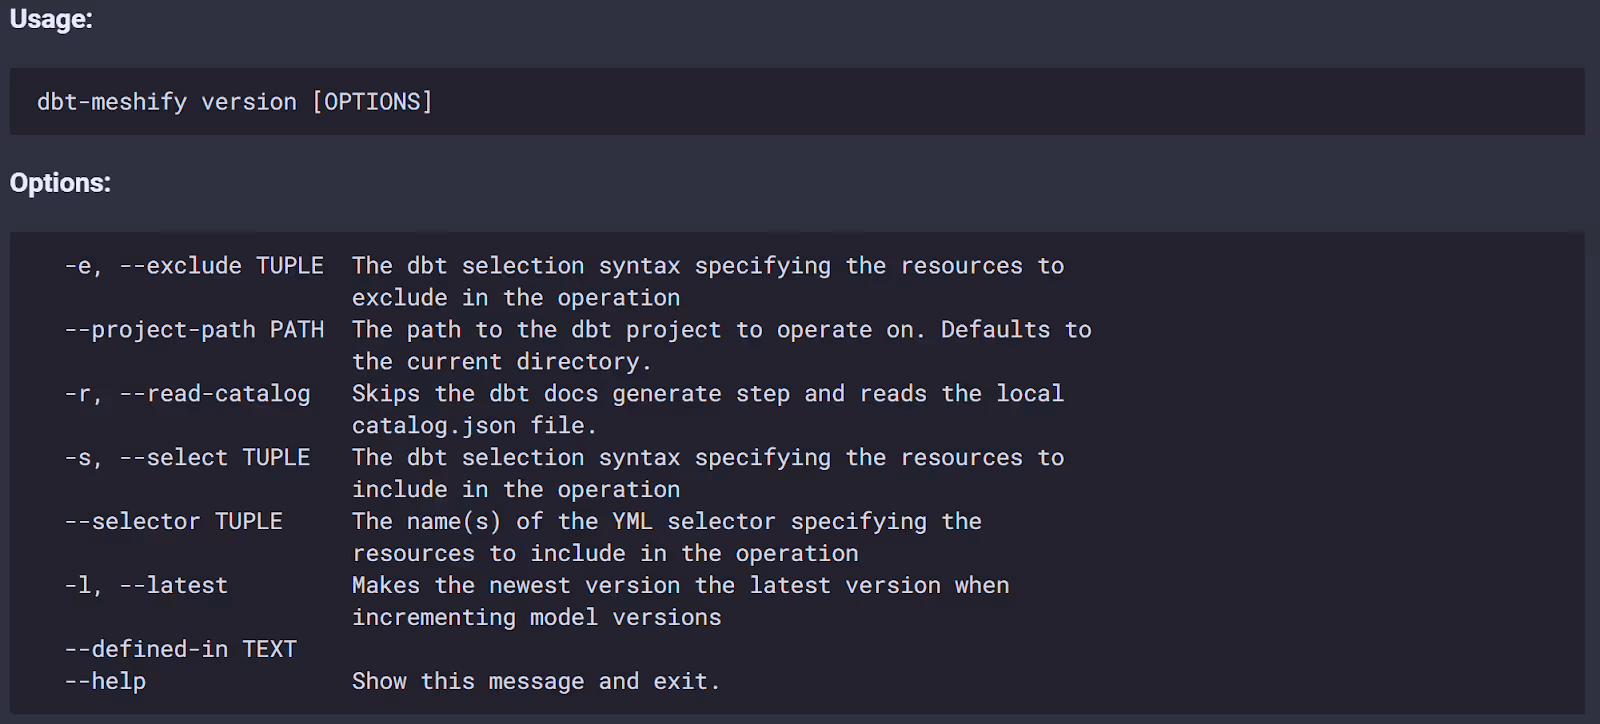Click 'resources to include in the operation' line
Image resolution: width=1600 pixels, height=724 pixels.
coord(605,554)
